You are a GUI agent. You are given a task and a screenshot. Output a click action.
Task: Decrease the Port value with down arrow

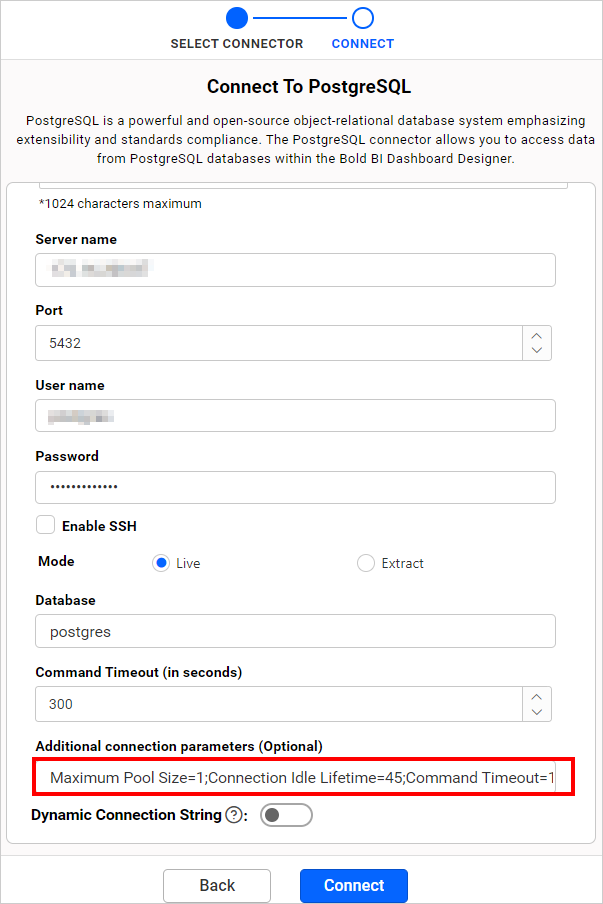(x=537, y=349)
